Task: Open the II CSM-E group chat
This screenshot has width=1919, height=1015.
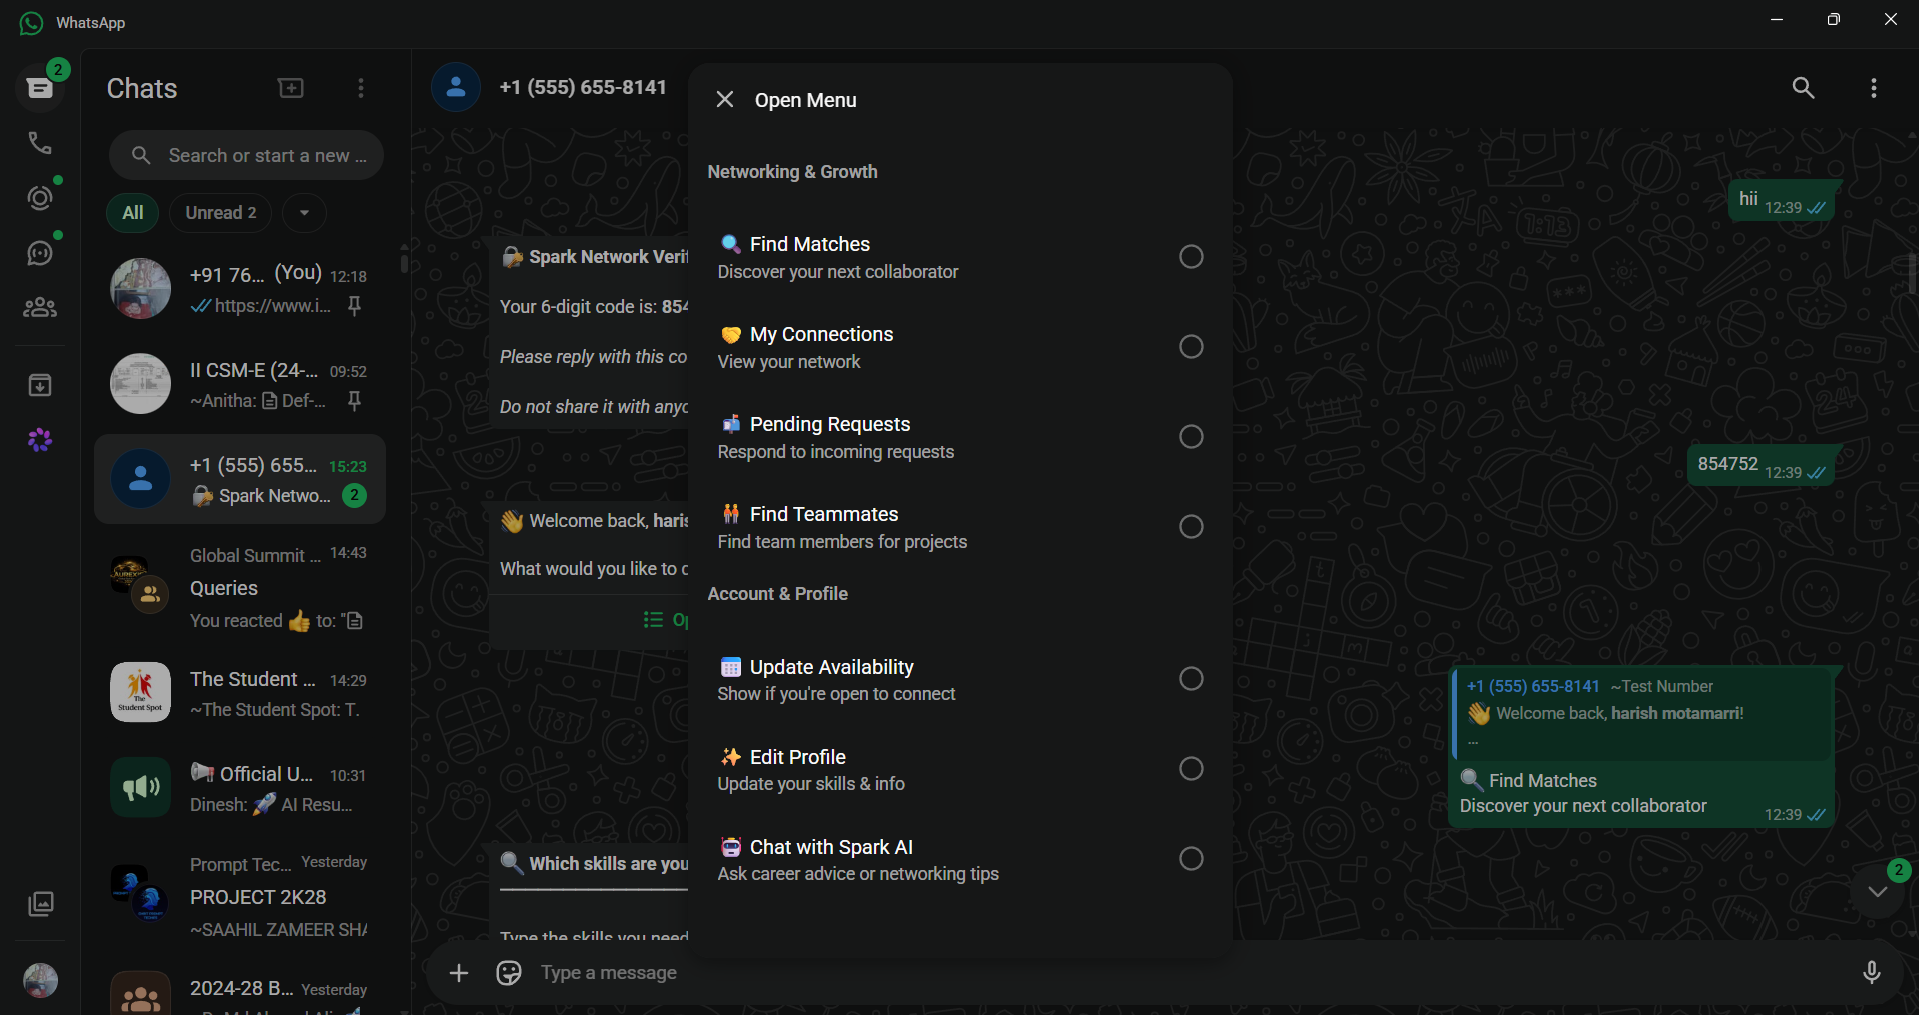Action: pyautogui.click(x=240, y=384)
